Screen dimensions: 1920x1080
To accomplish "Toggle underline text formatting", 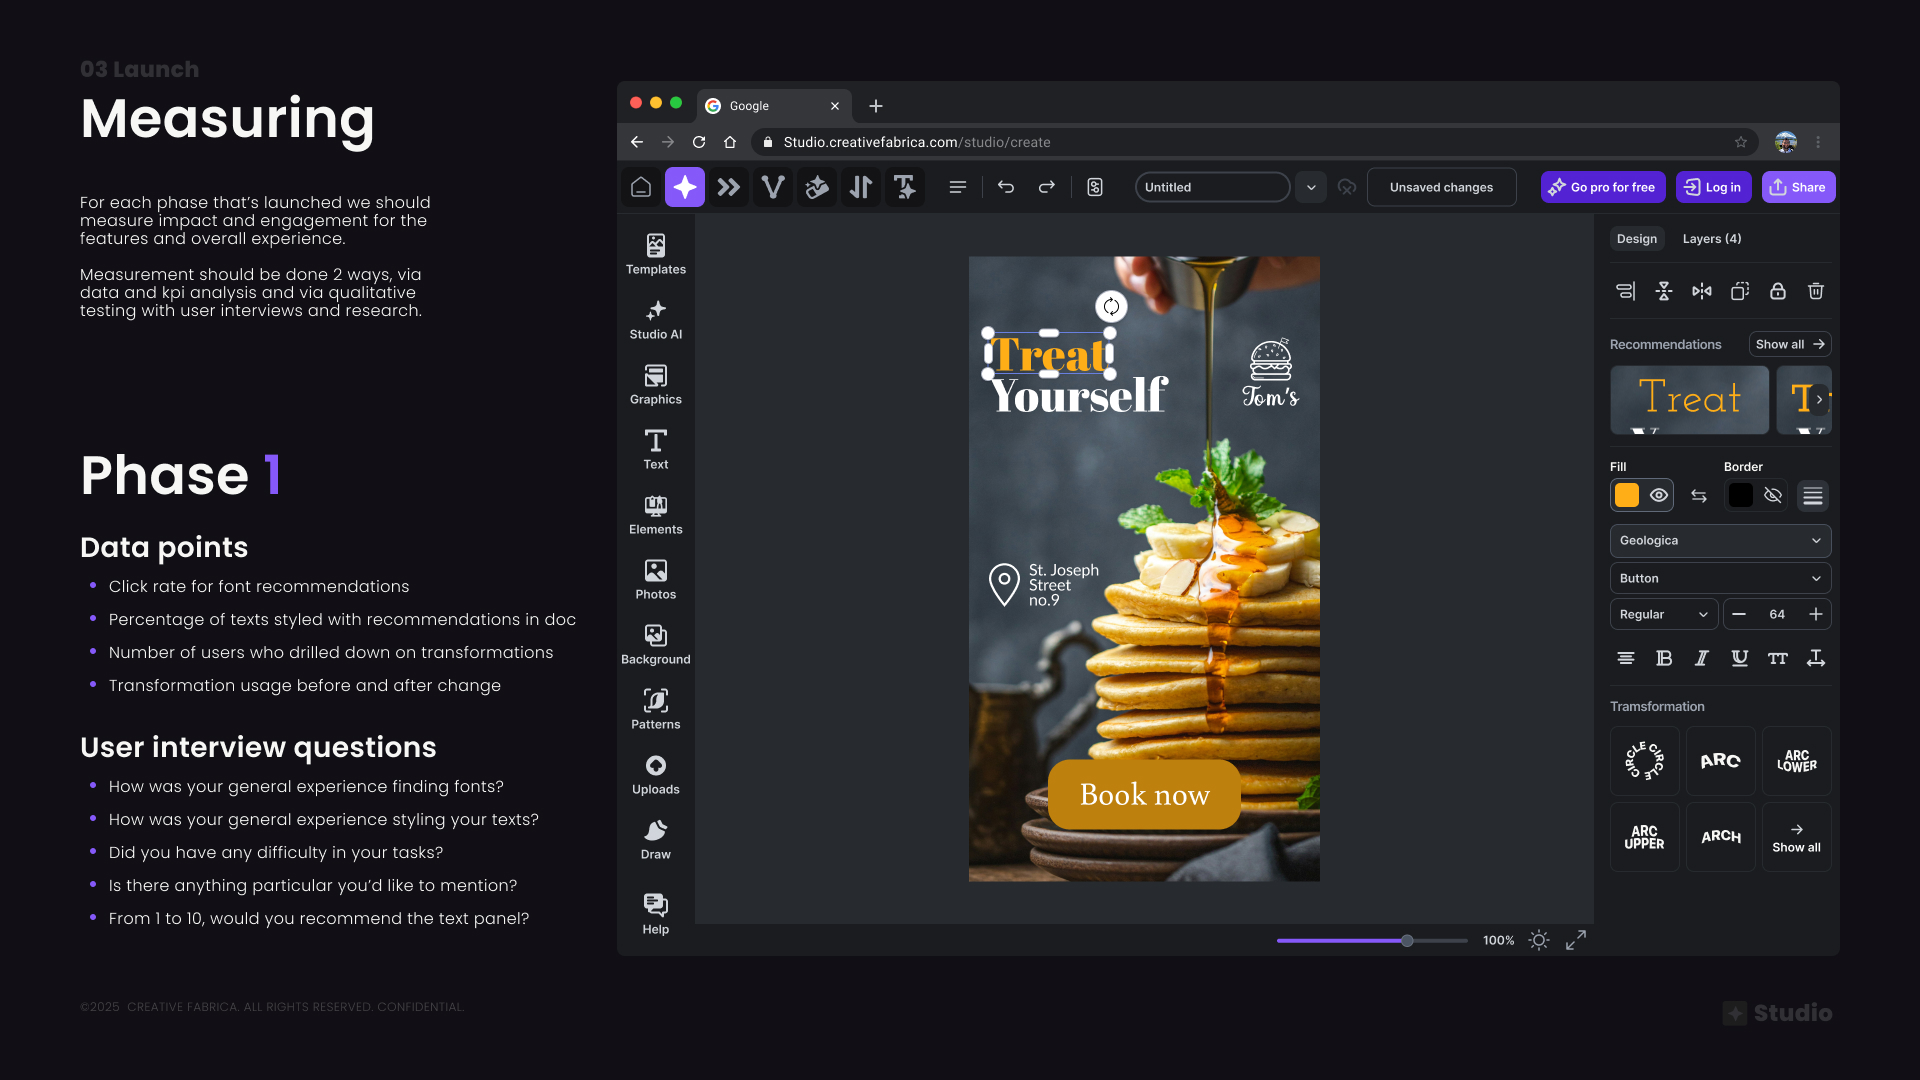I will (1739, 658).
